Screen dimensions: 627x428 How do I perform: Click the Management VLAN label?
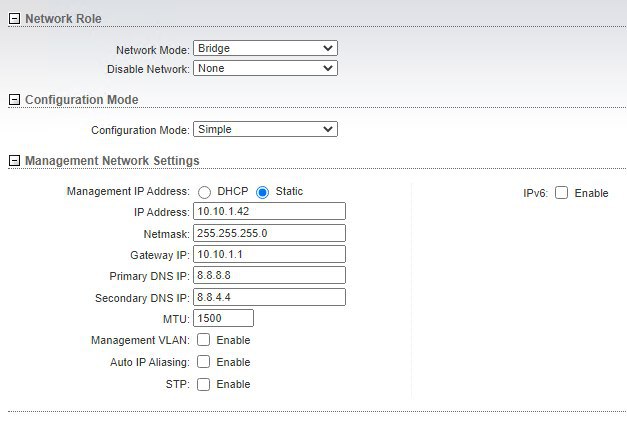point(140,340)
